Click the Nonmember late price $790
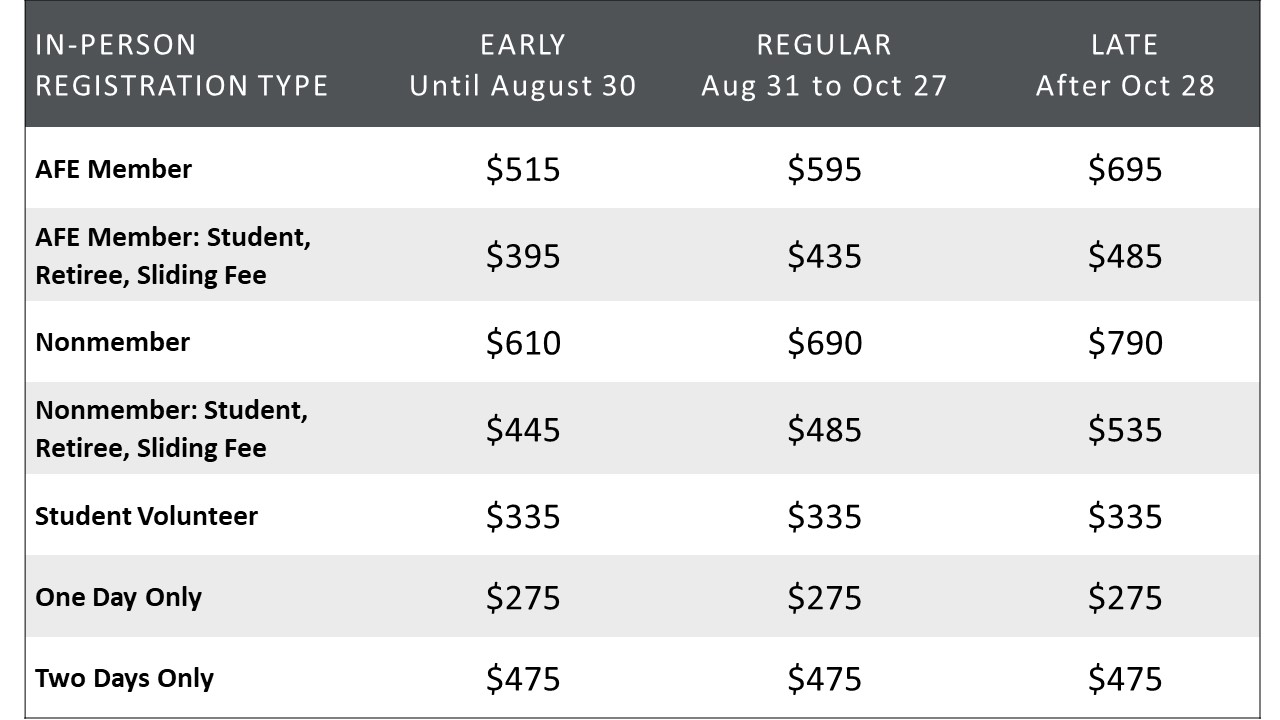1280x720 pixels. pos(1125,343)
